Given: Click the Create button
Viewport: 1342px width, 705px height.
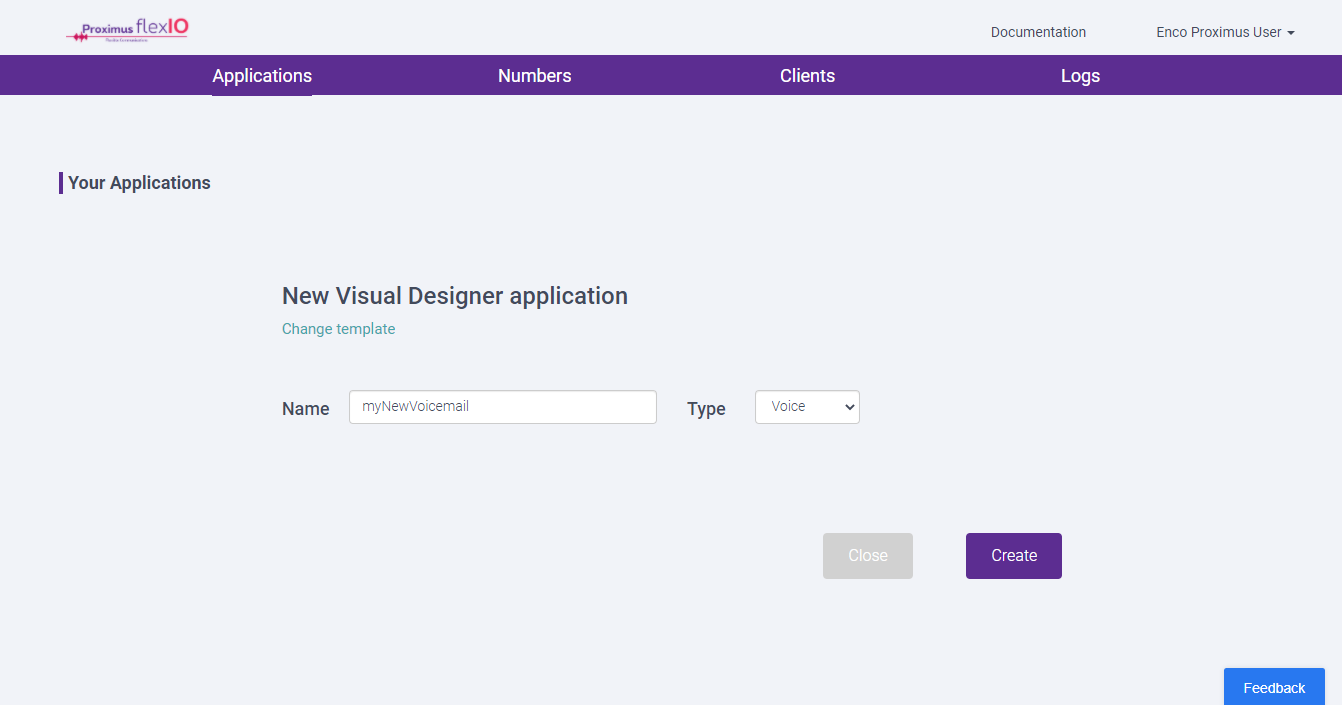Looking at the screenshot, I should click(x=1013, y=555).
